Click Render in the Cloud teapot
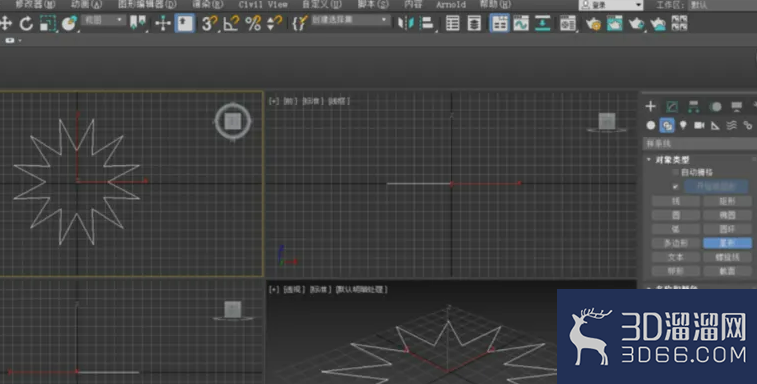 658,23
